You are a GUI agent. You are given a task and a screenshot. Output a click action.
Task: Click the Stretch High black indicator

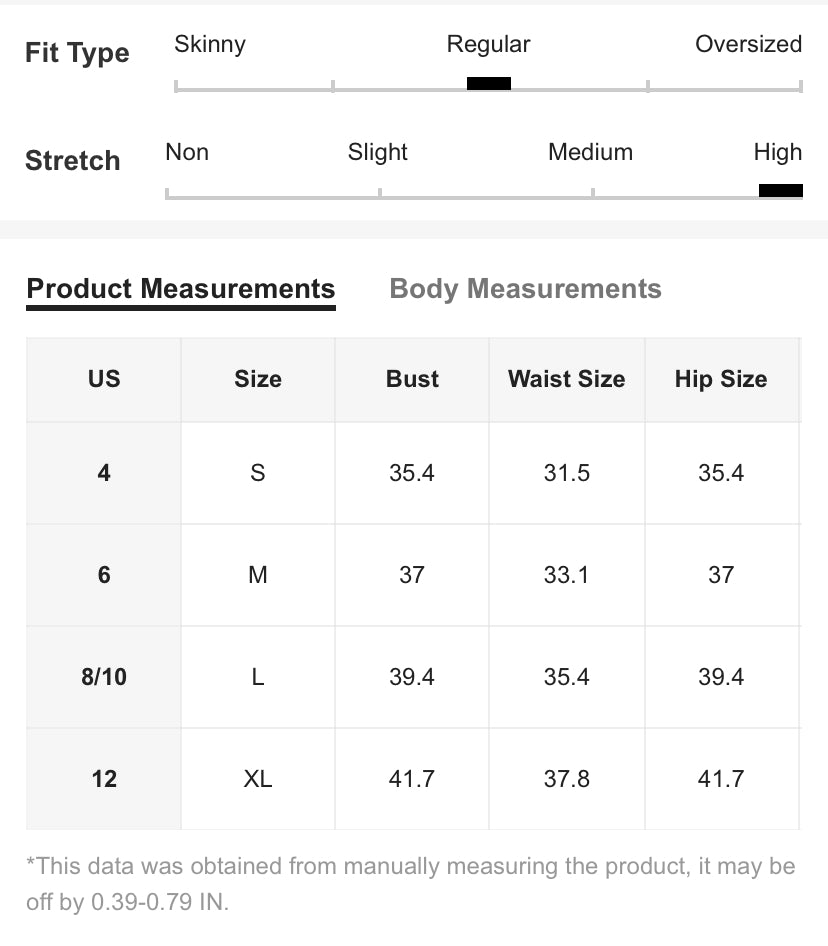pos(781,191)
